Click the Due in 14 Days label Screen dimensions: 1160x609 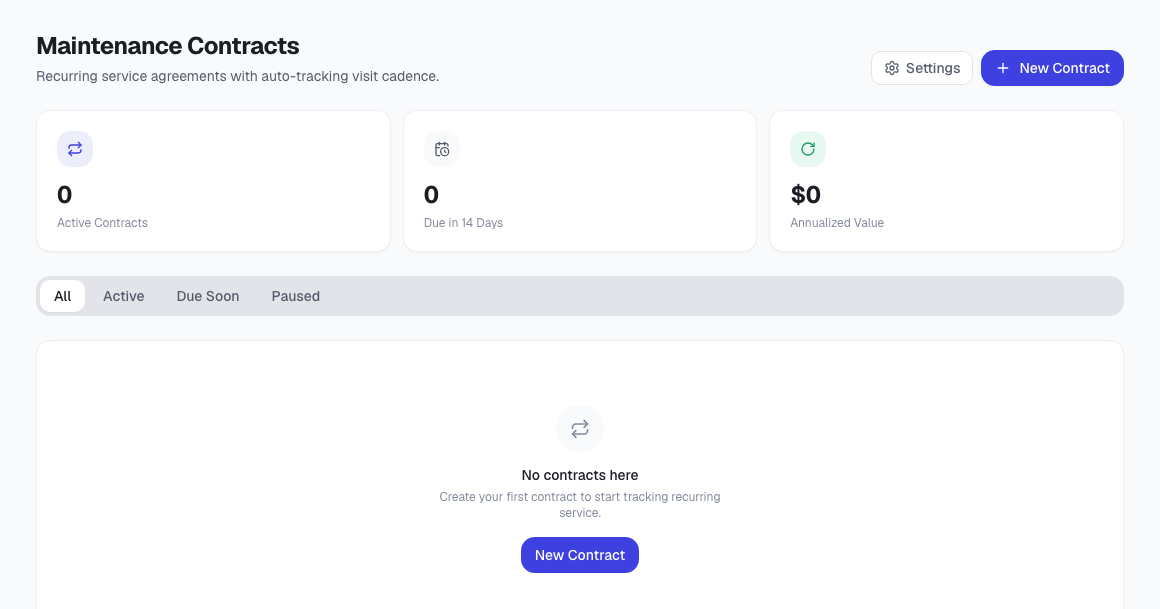coord(463,223)
